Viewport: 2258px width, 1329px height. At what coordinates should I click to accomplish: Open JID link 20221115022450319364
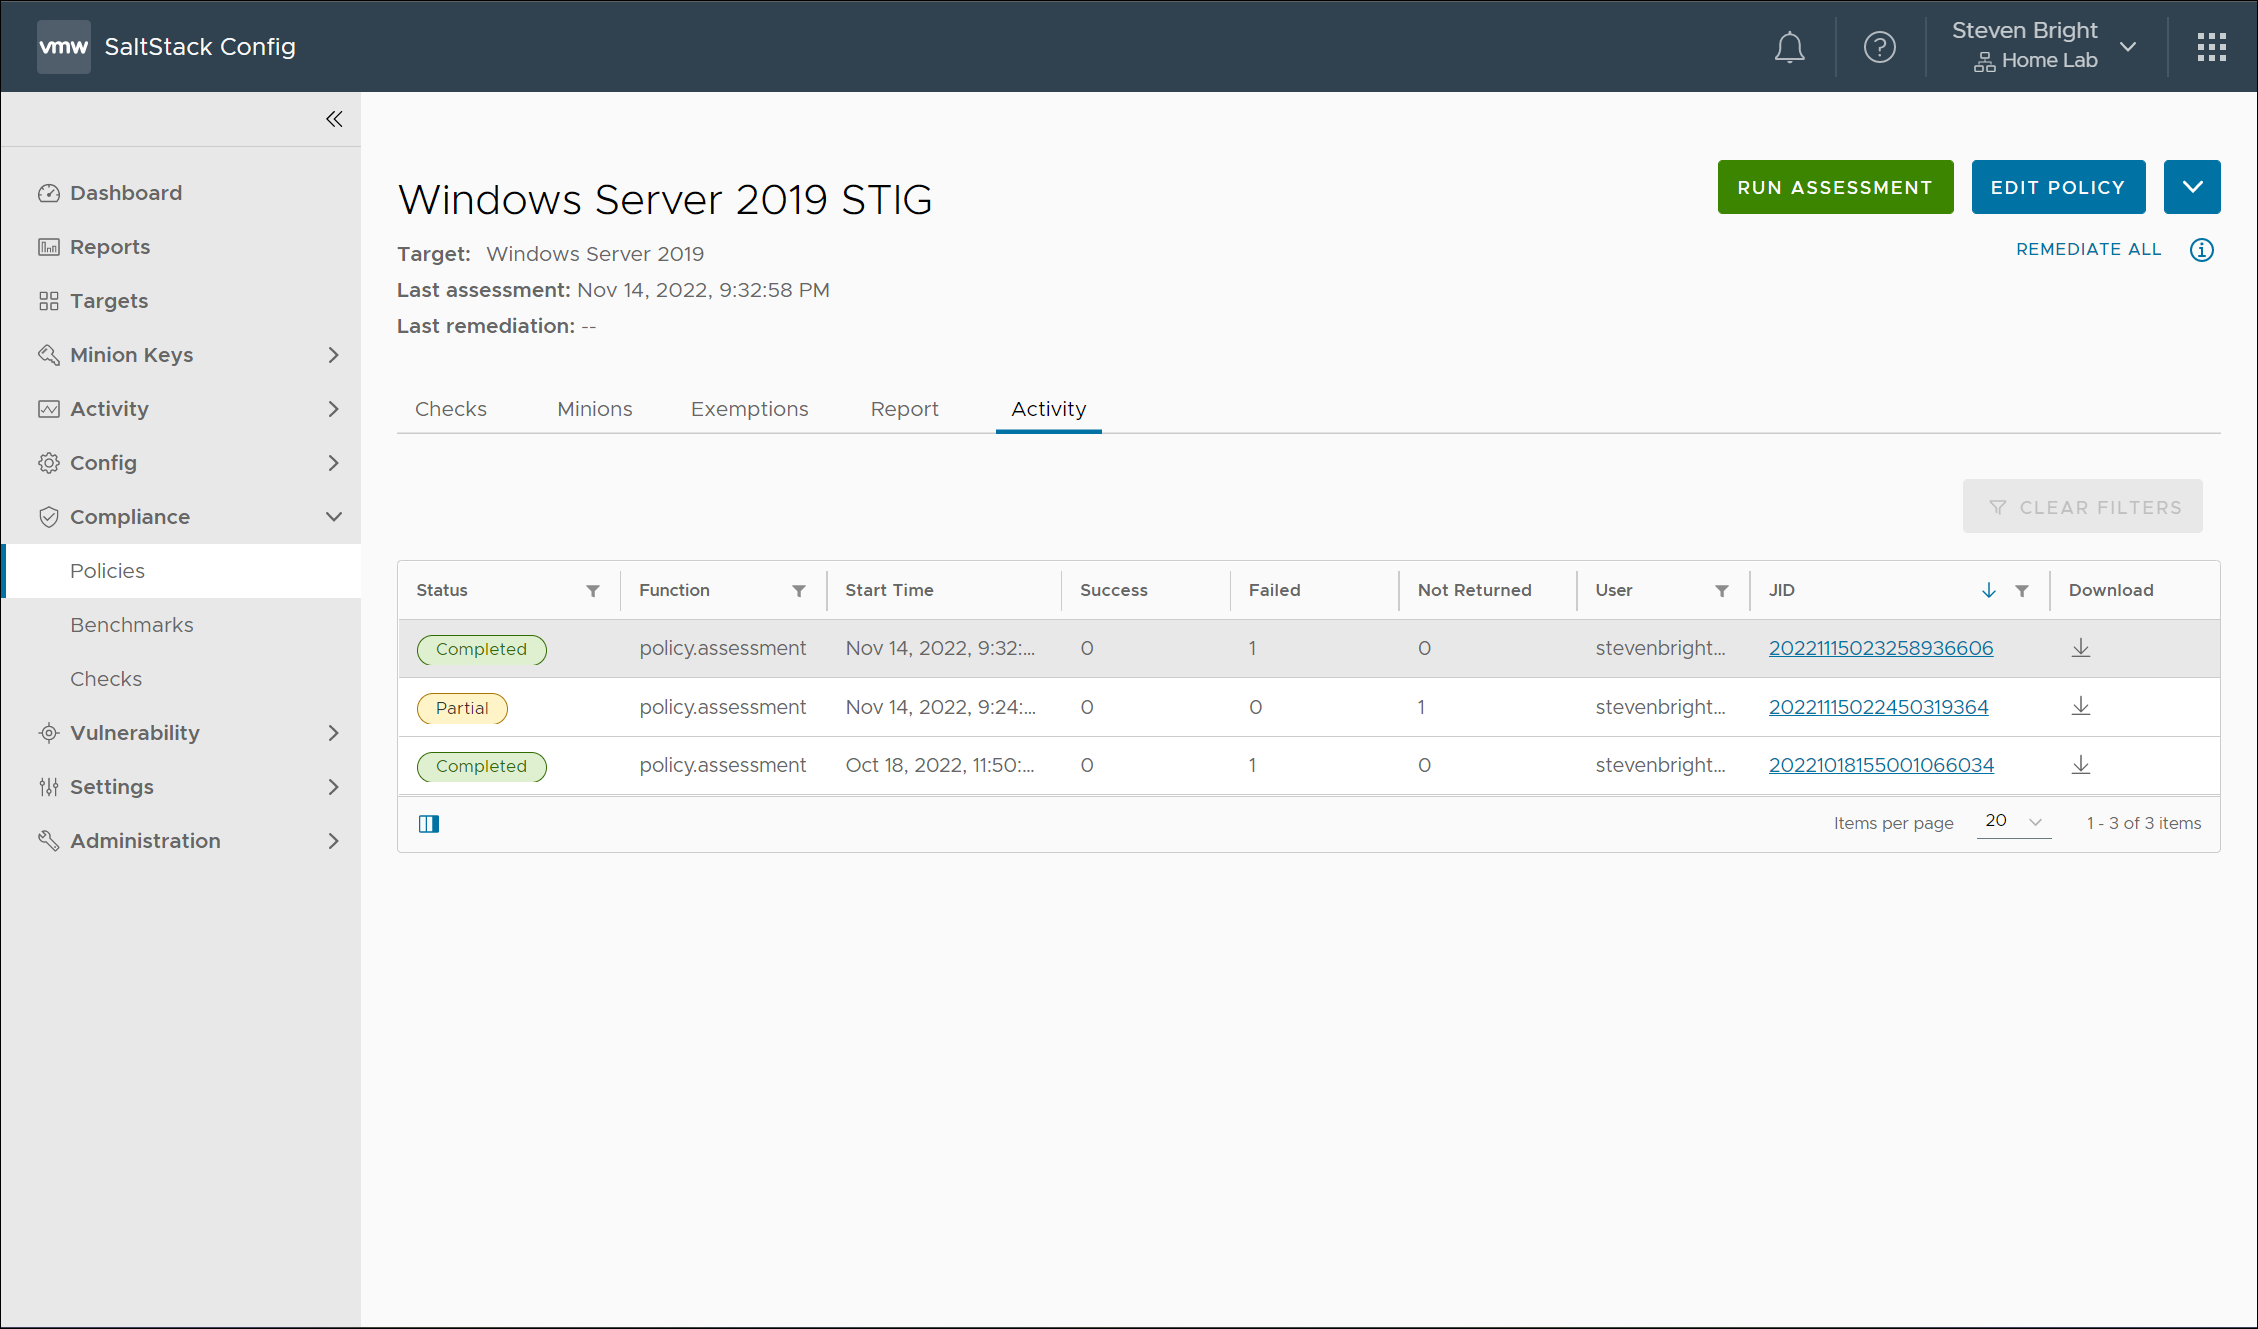[1878, 707]
